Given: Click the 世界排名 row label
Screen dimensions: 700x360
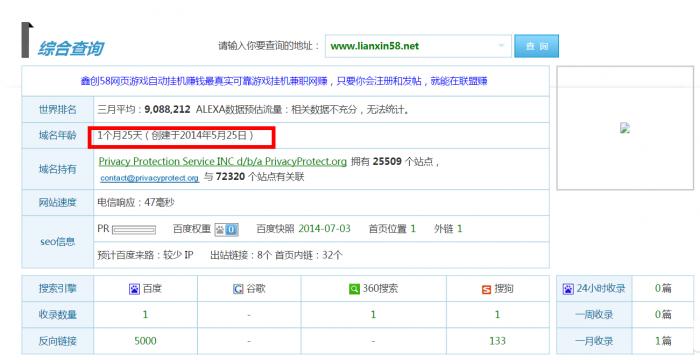Looking at the screenshot, I should pos(58,109).
